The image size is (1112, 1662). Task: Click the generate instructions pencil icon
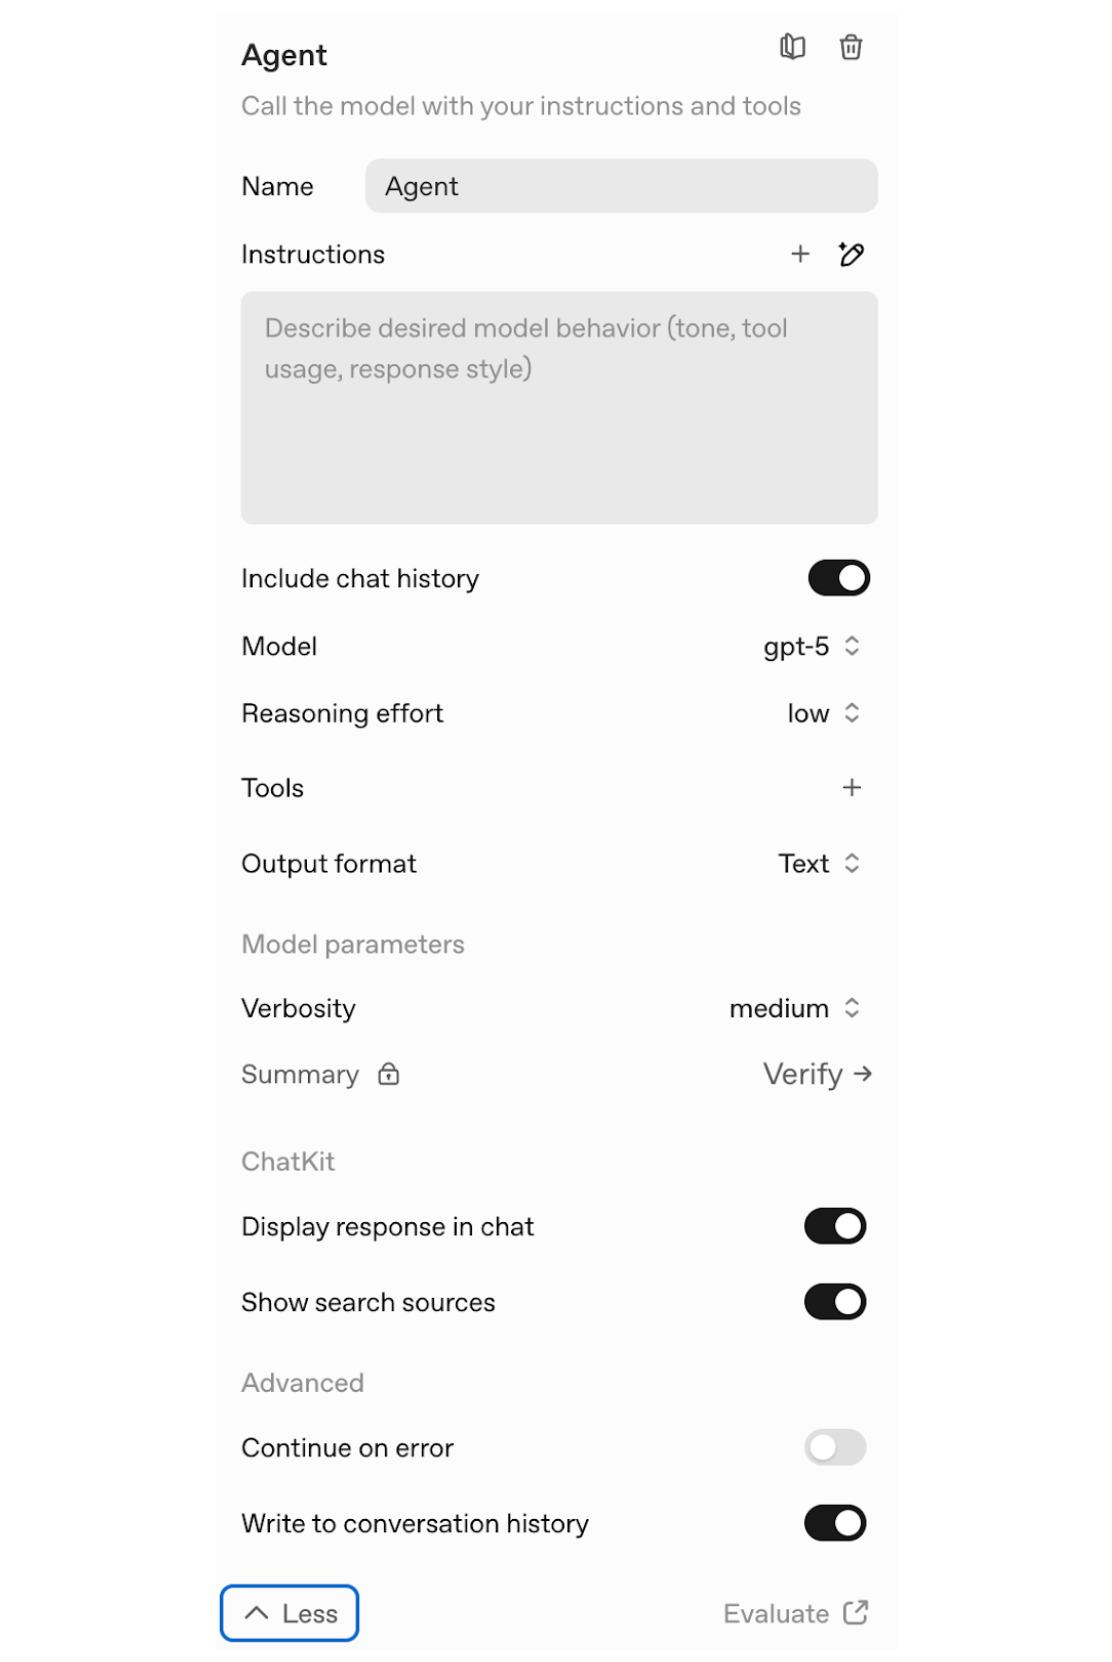point(851,254)
